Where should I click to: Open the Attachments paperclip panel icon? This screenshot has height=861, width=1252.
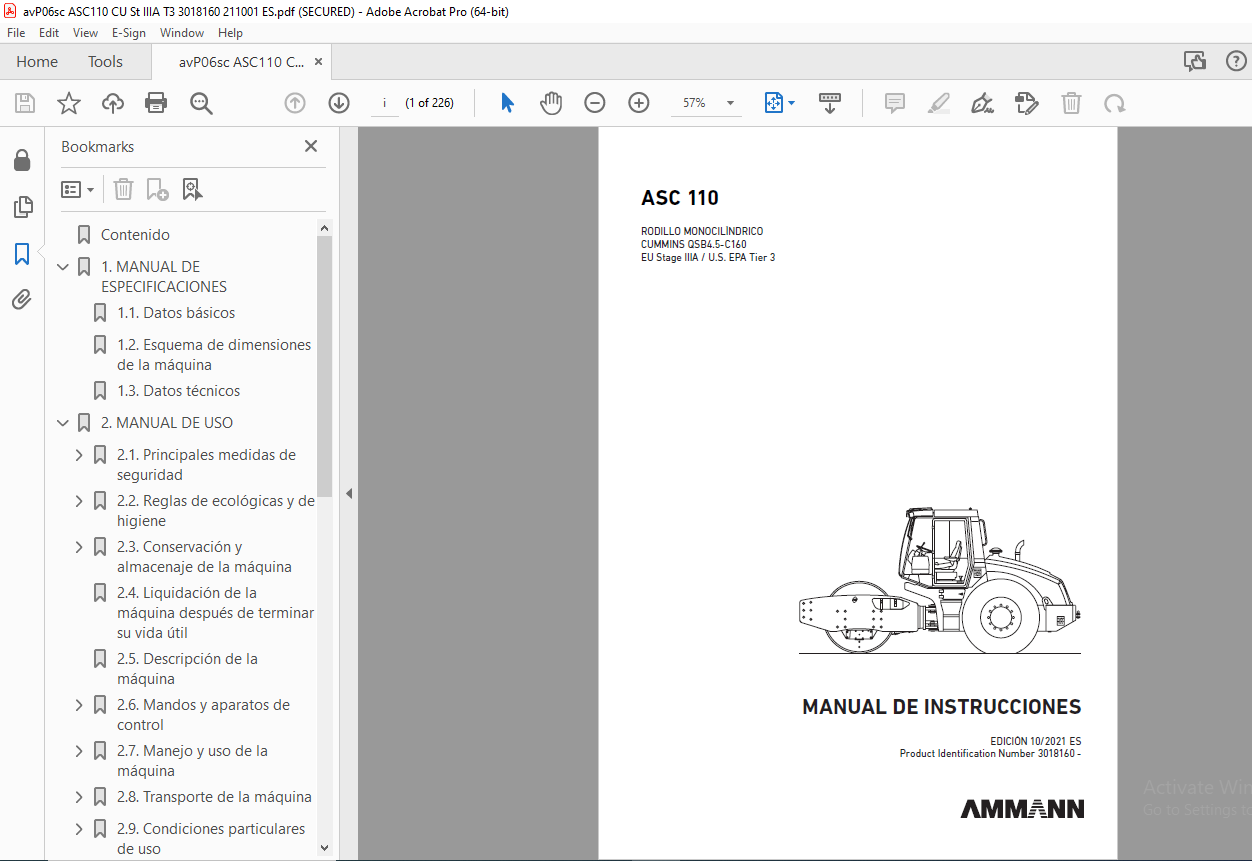click(22, 299)
